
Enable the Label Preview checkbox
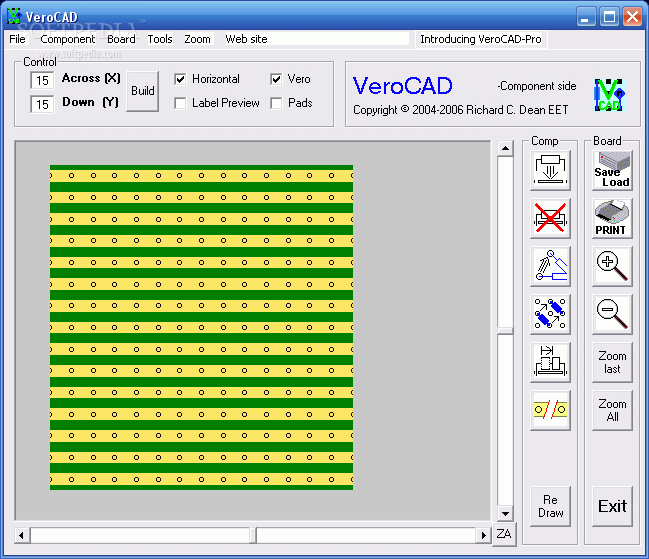180,103
